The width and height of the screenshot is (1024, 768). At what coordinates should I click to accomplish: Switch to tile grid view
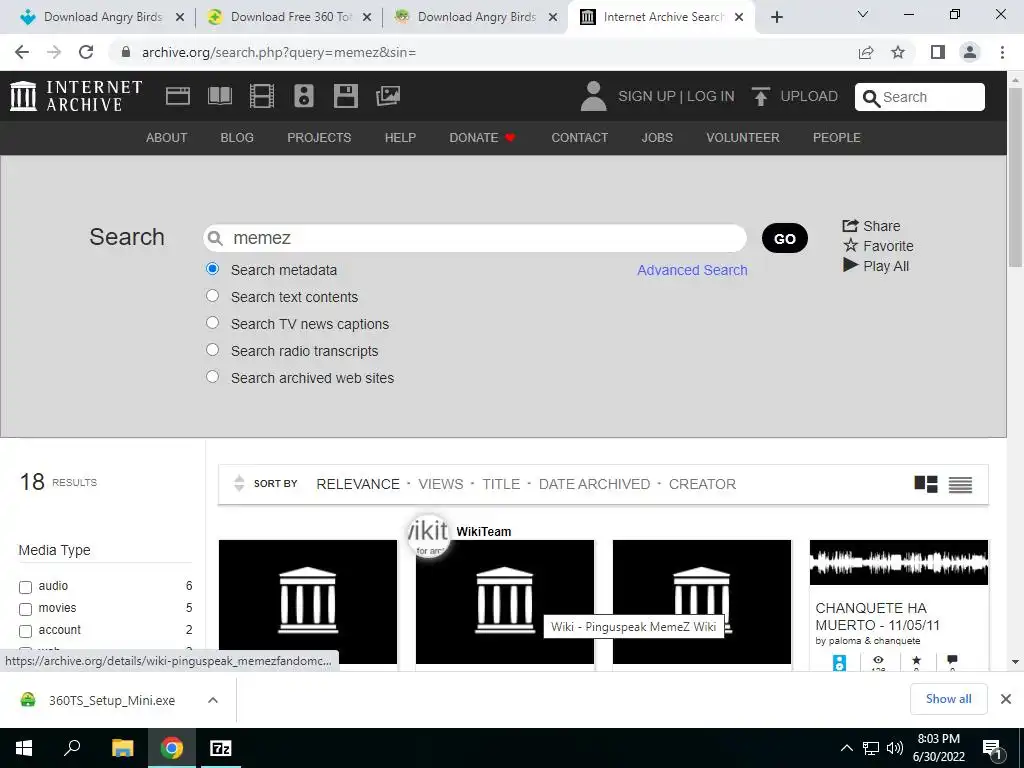pyautogui.click(x=925, y=484)
